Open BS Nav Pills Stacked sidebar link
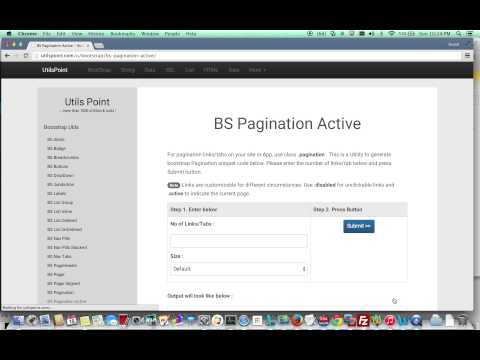This screenshot has height=360, width=480. click(x=67, y=247)
